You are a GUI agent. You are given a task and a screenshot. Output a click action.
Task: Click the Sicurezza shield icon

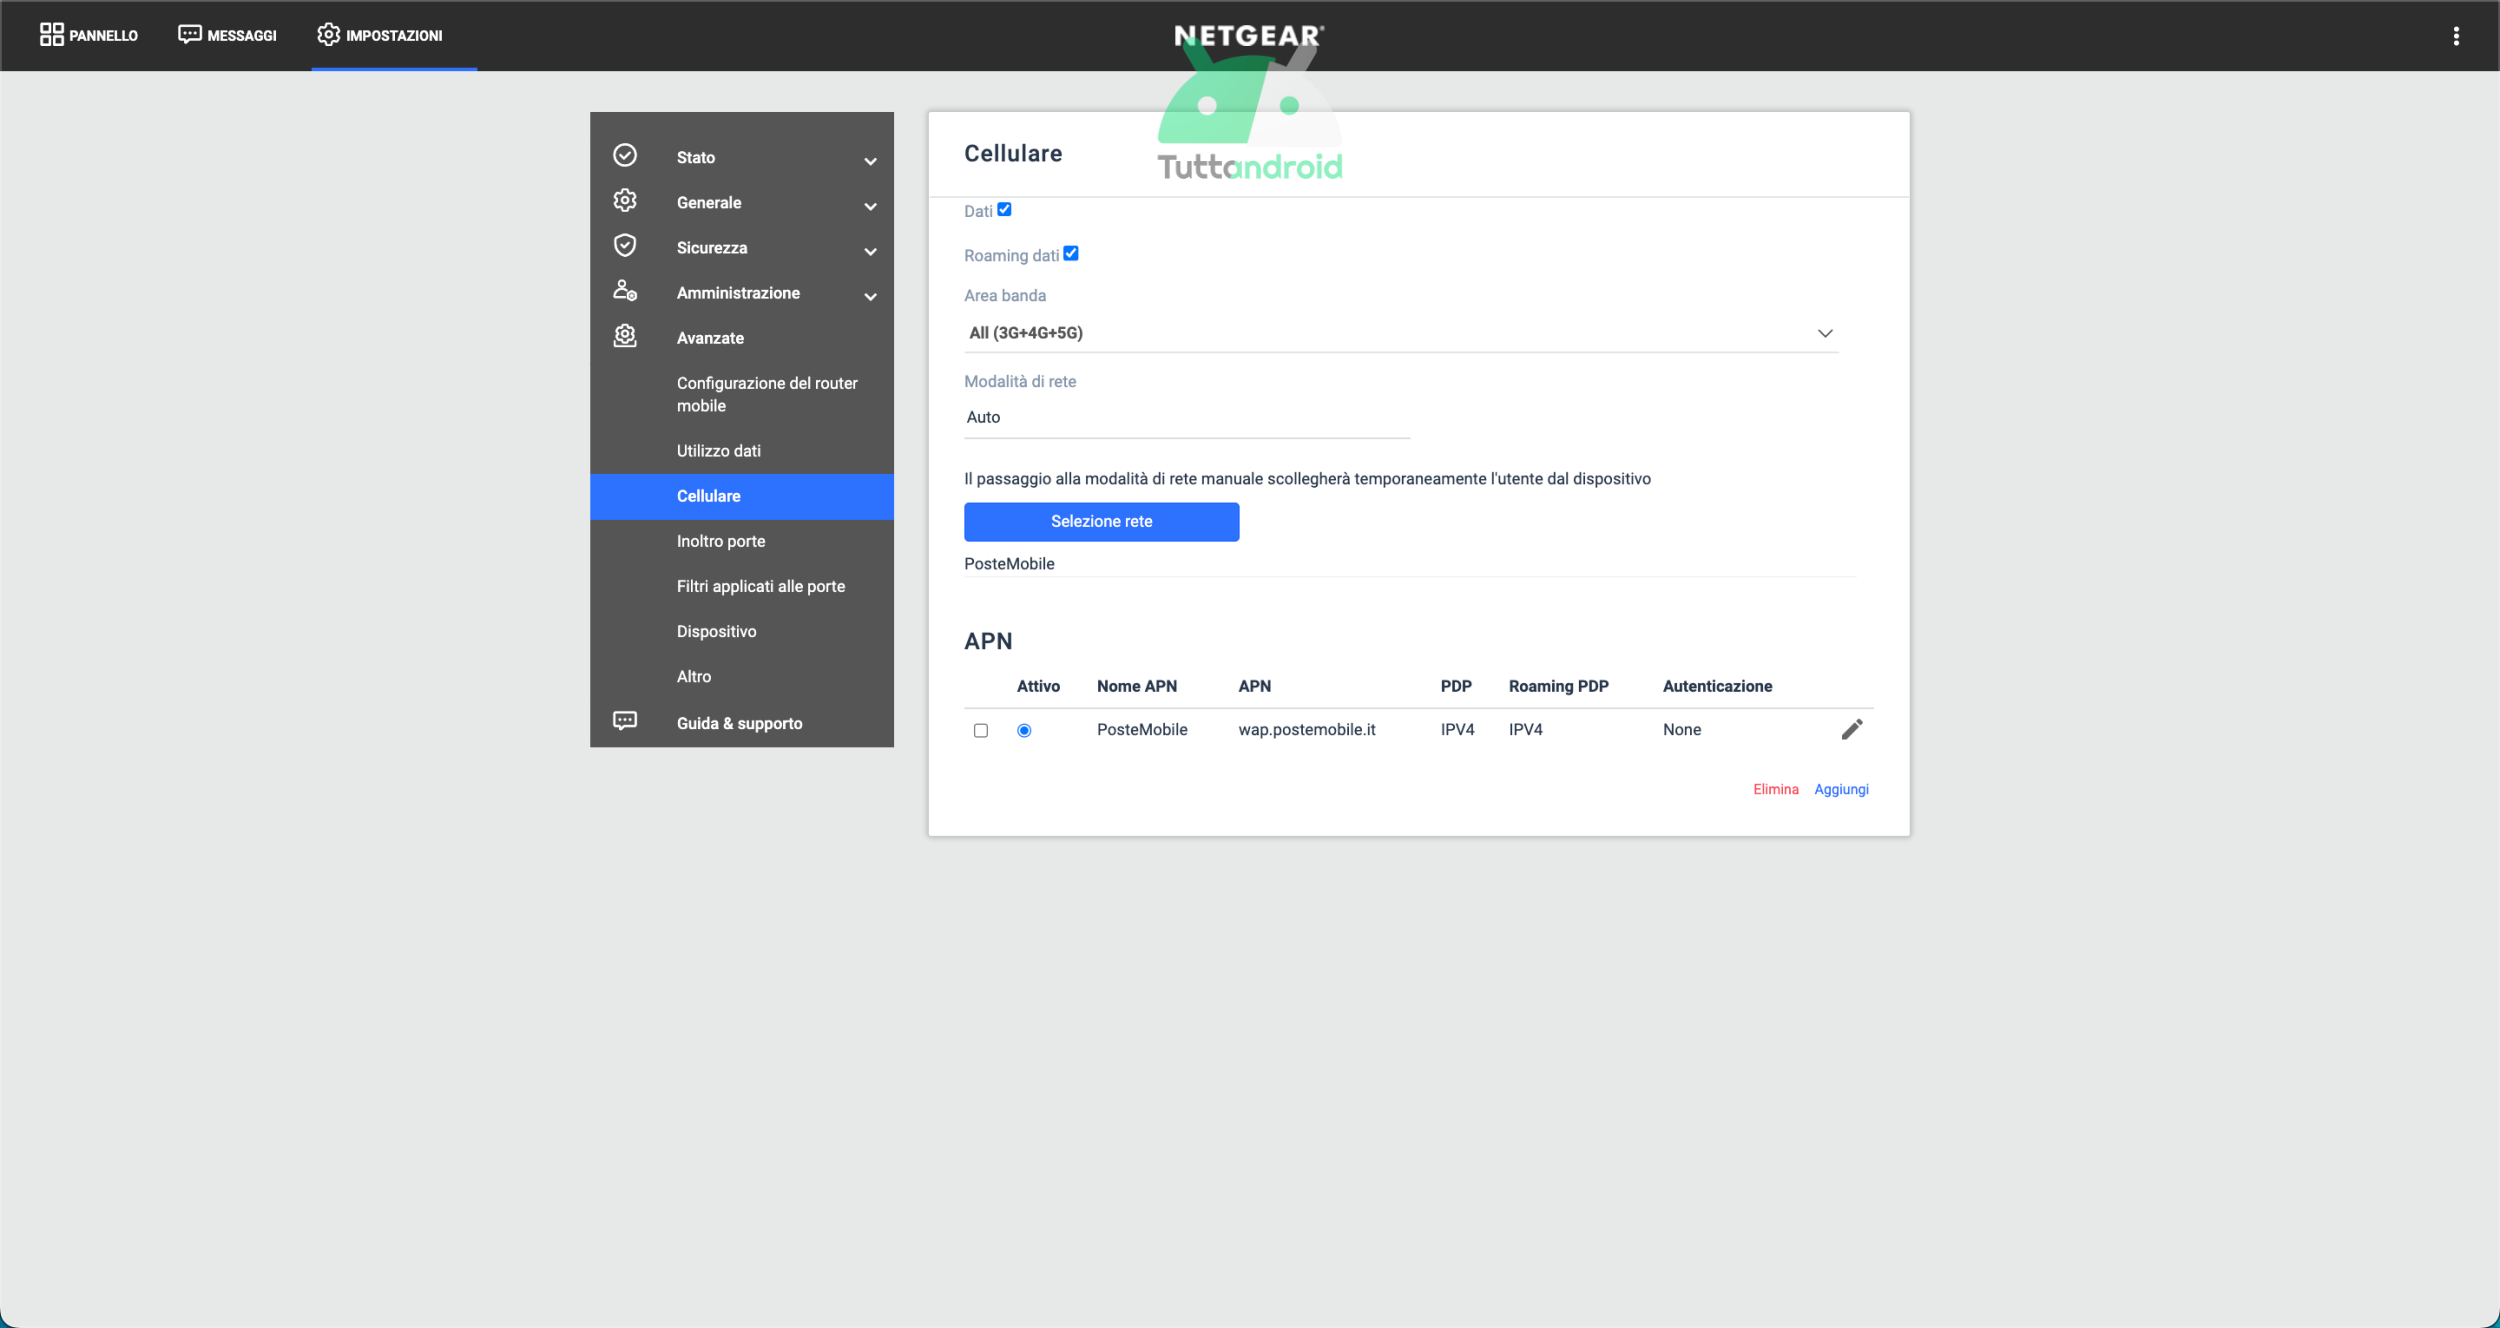point(625,246)
